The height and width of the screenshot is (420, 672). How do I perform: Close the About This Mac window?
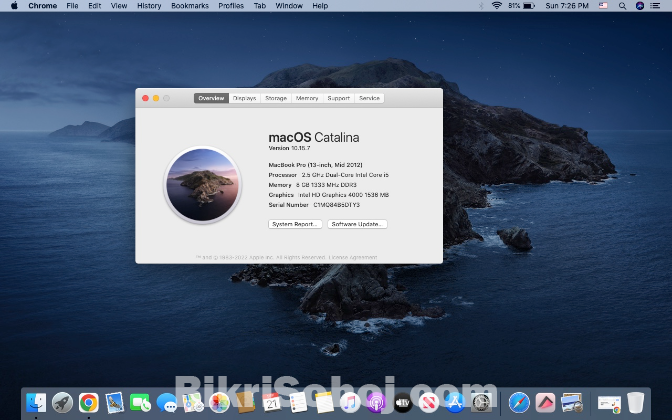pyautogui.click(x=145, y=98)
